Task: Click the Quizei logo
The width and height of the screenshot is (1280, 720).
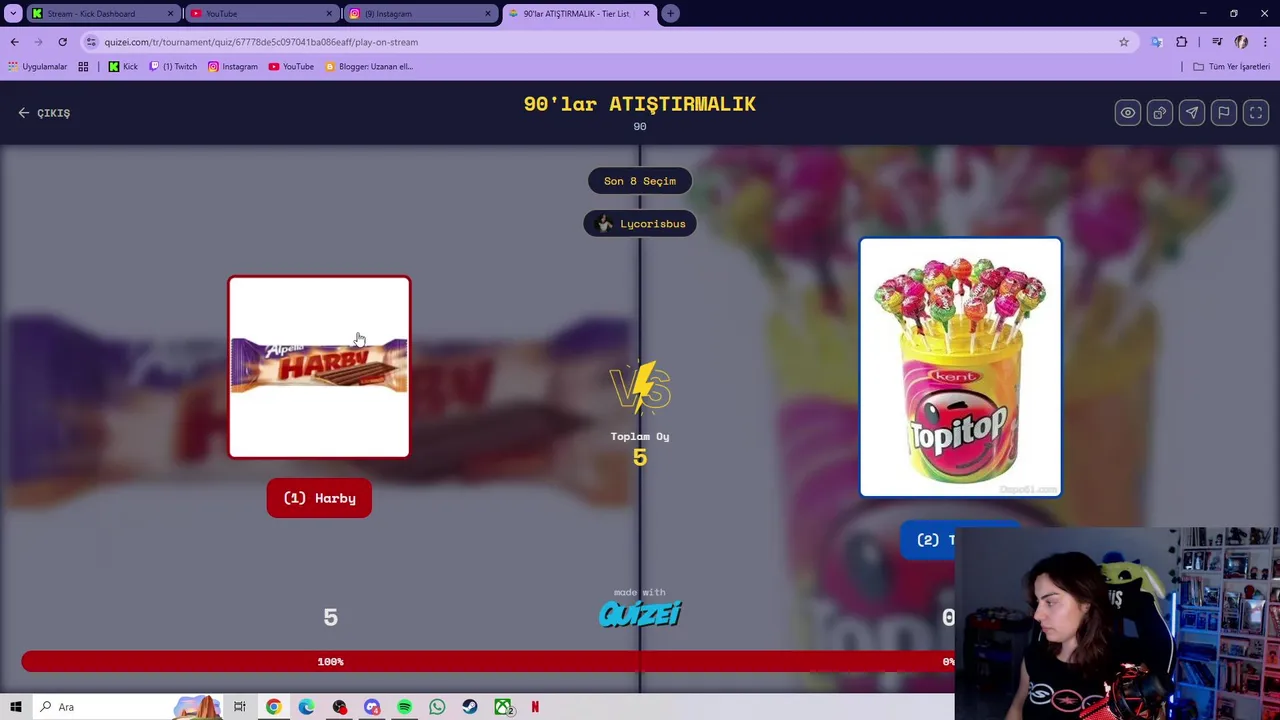Action: click(x=640, y=613)
